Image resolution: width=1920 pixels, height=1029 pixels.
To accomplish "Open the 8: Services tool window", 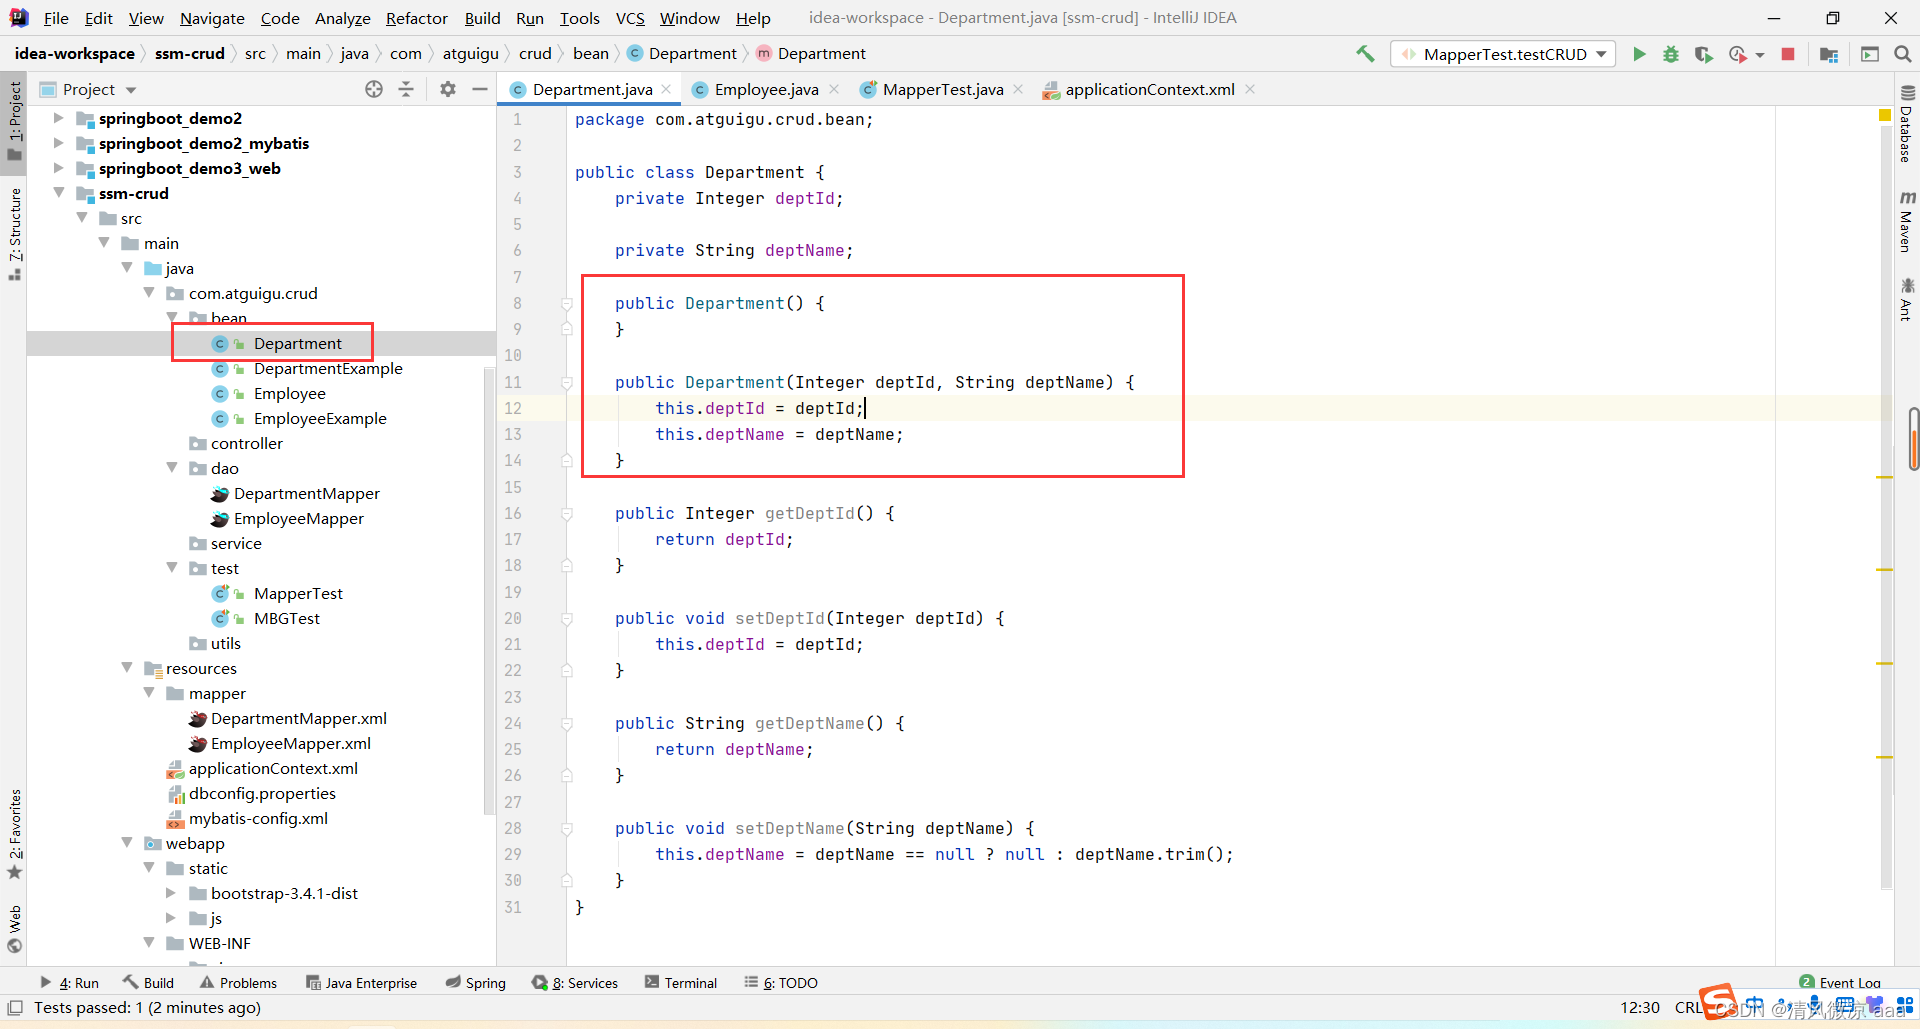I will (x=576, y=983).
